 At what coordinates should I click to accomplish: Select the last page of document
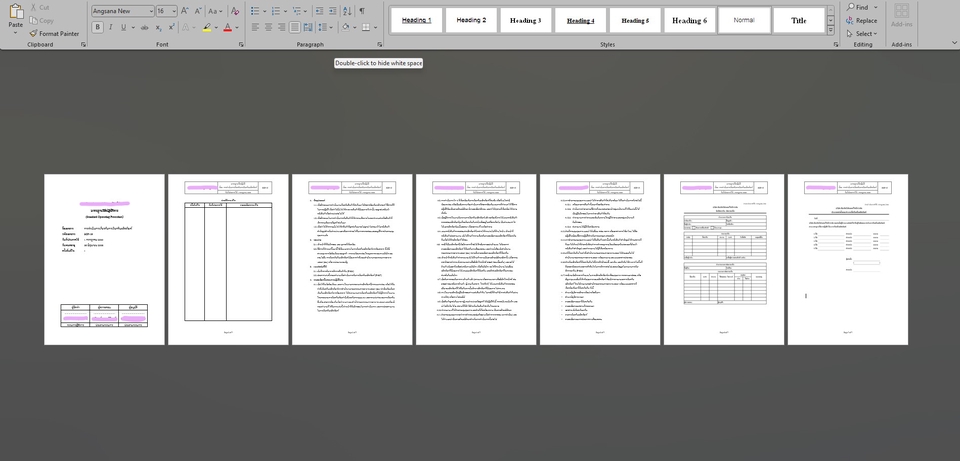(848, 259)
